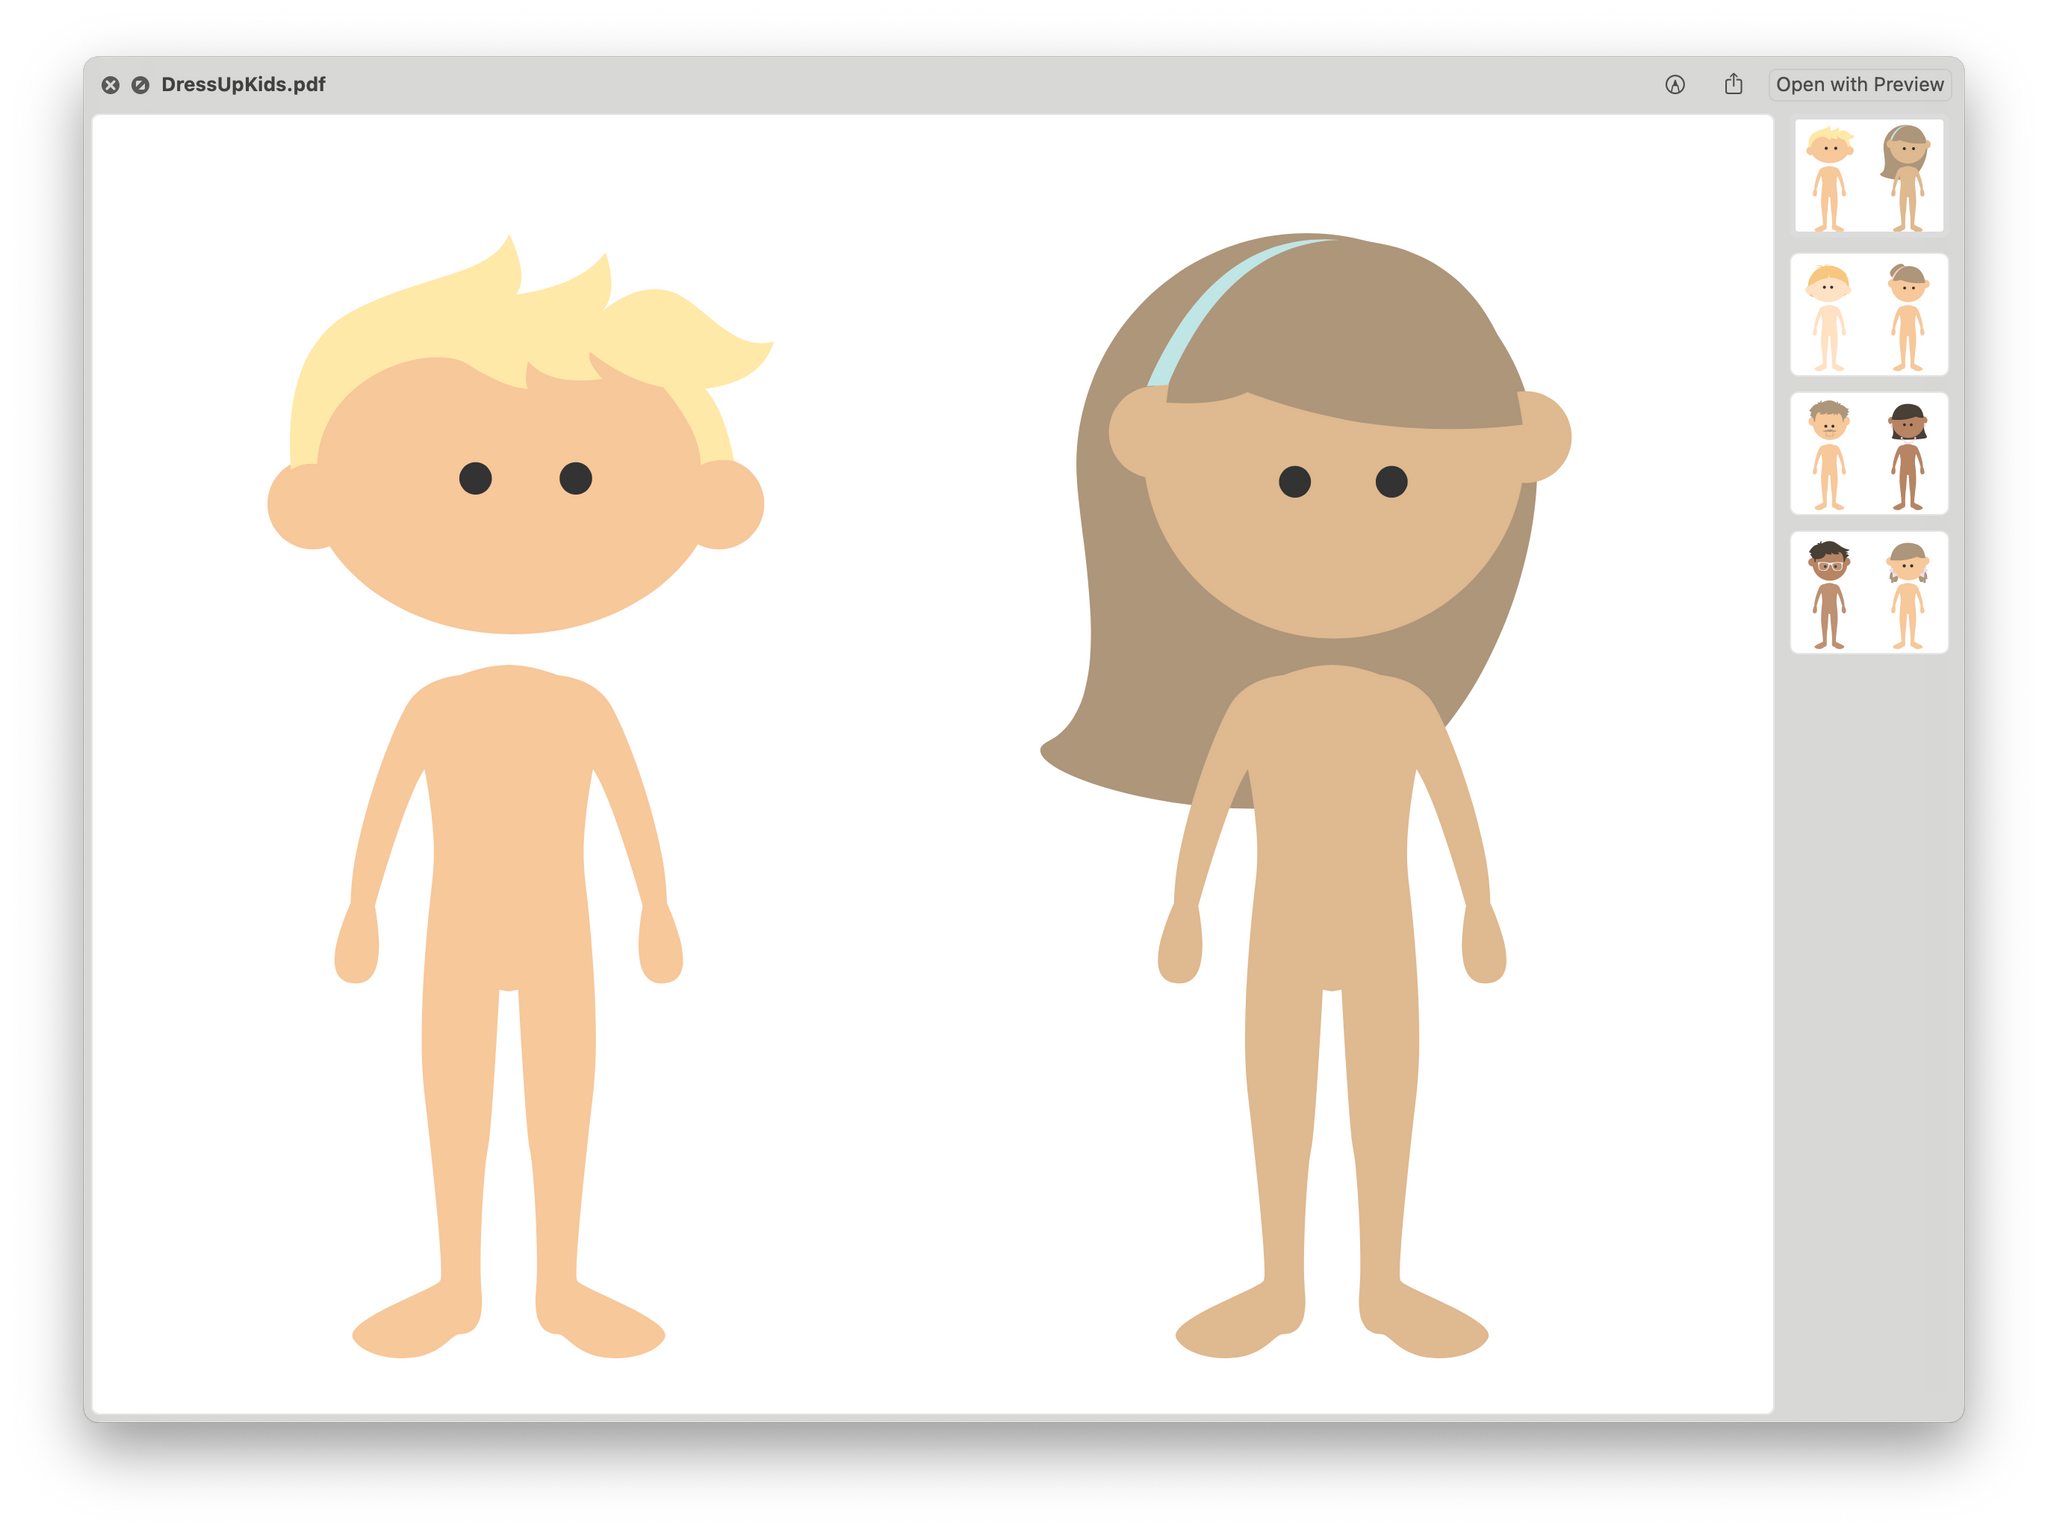
Task: Click Open with Preview button
Action: [1859, 85]
